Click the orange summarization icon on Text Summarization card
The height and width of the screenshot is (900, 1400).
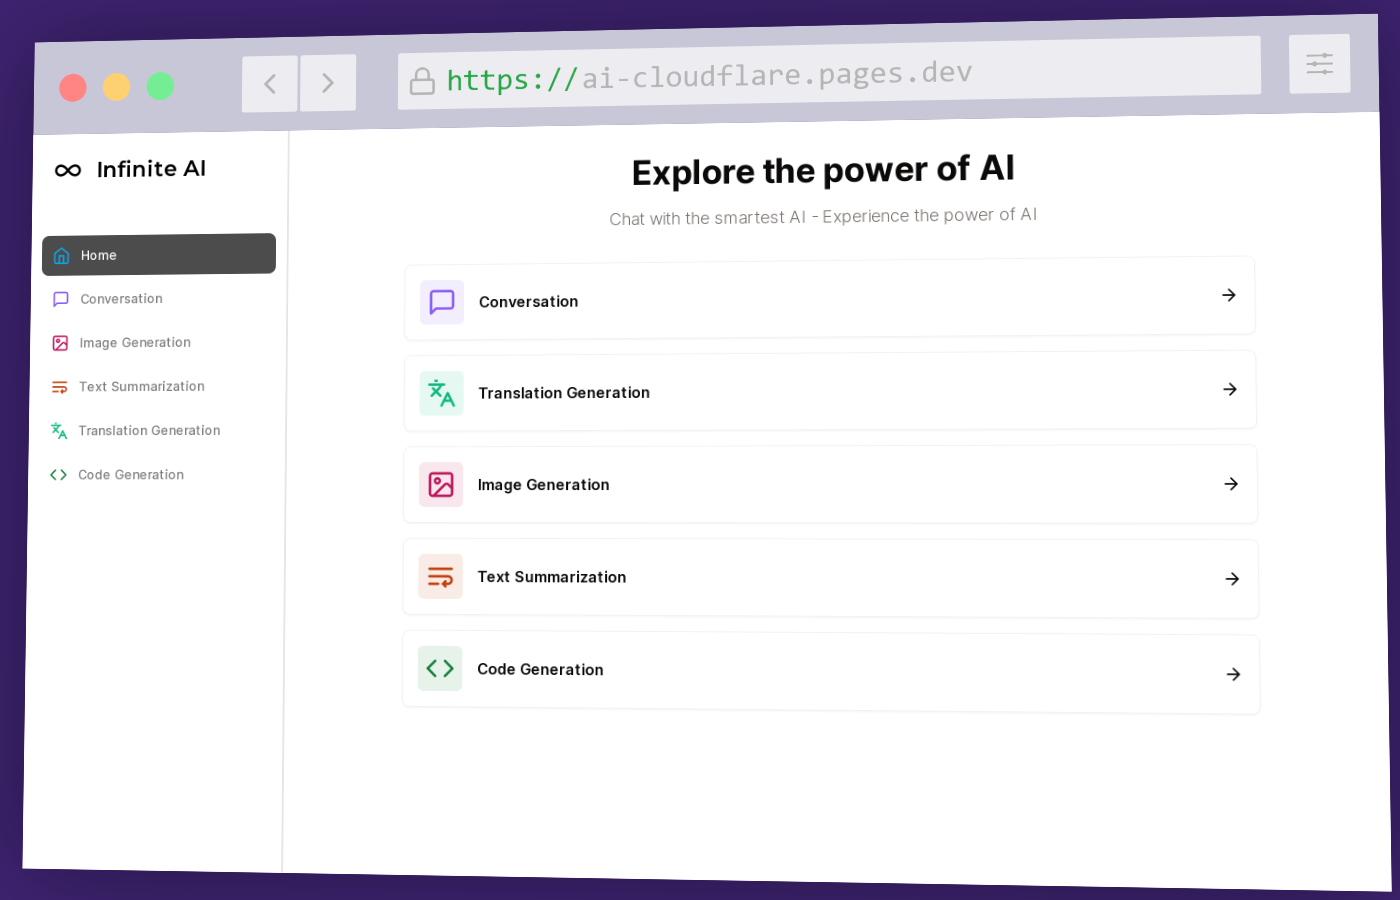click(441, 576)
